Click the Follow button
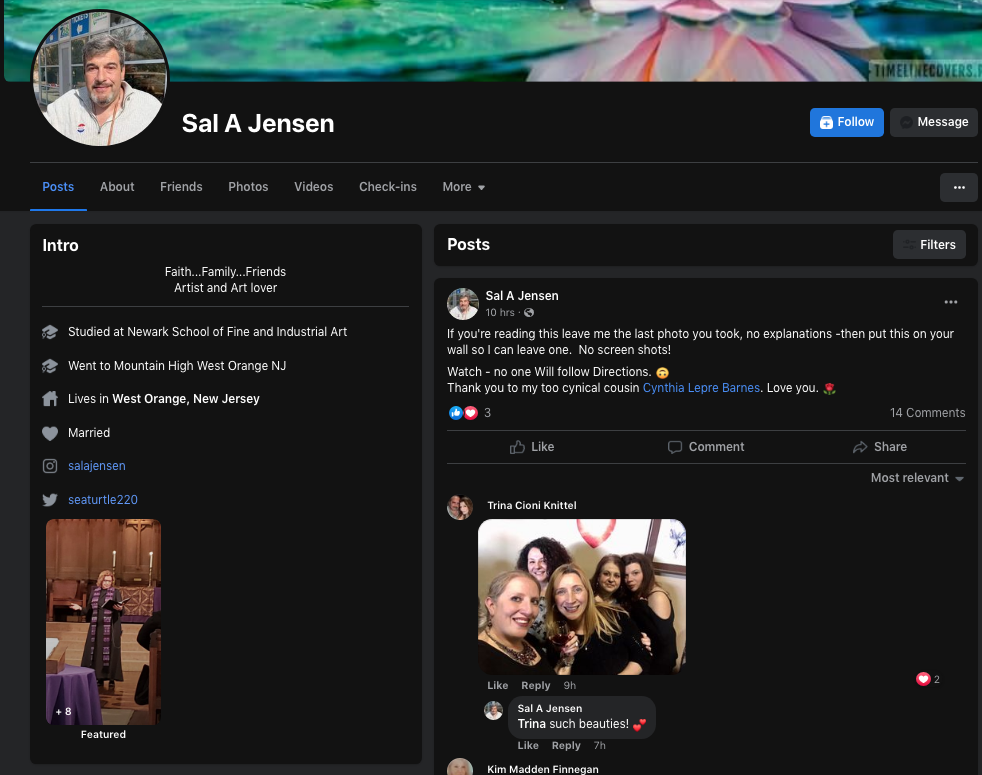Image resolution: width=982 pixels, height=775 pixels. click(x=846, y=122)
